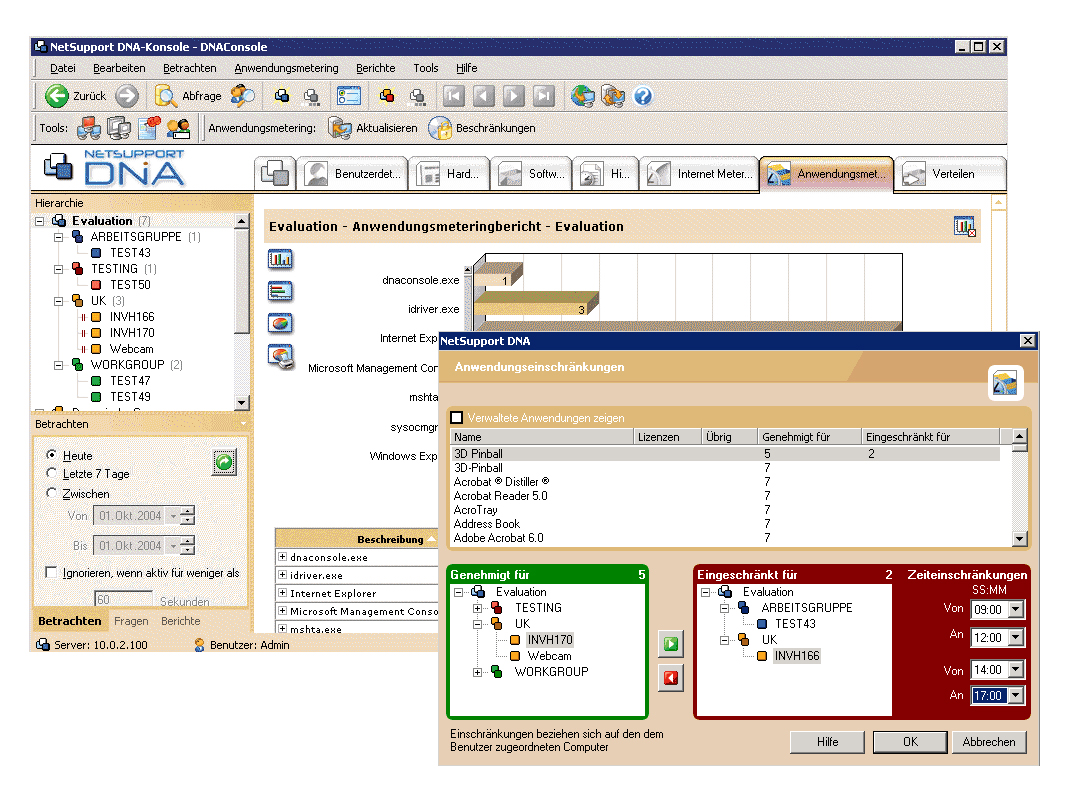The image size is (1083, 802).
Task: Switch to the bottom Berichte panel tab
Action: [180, 620]
